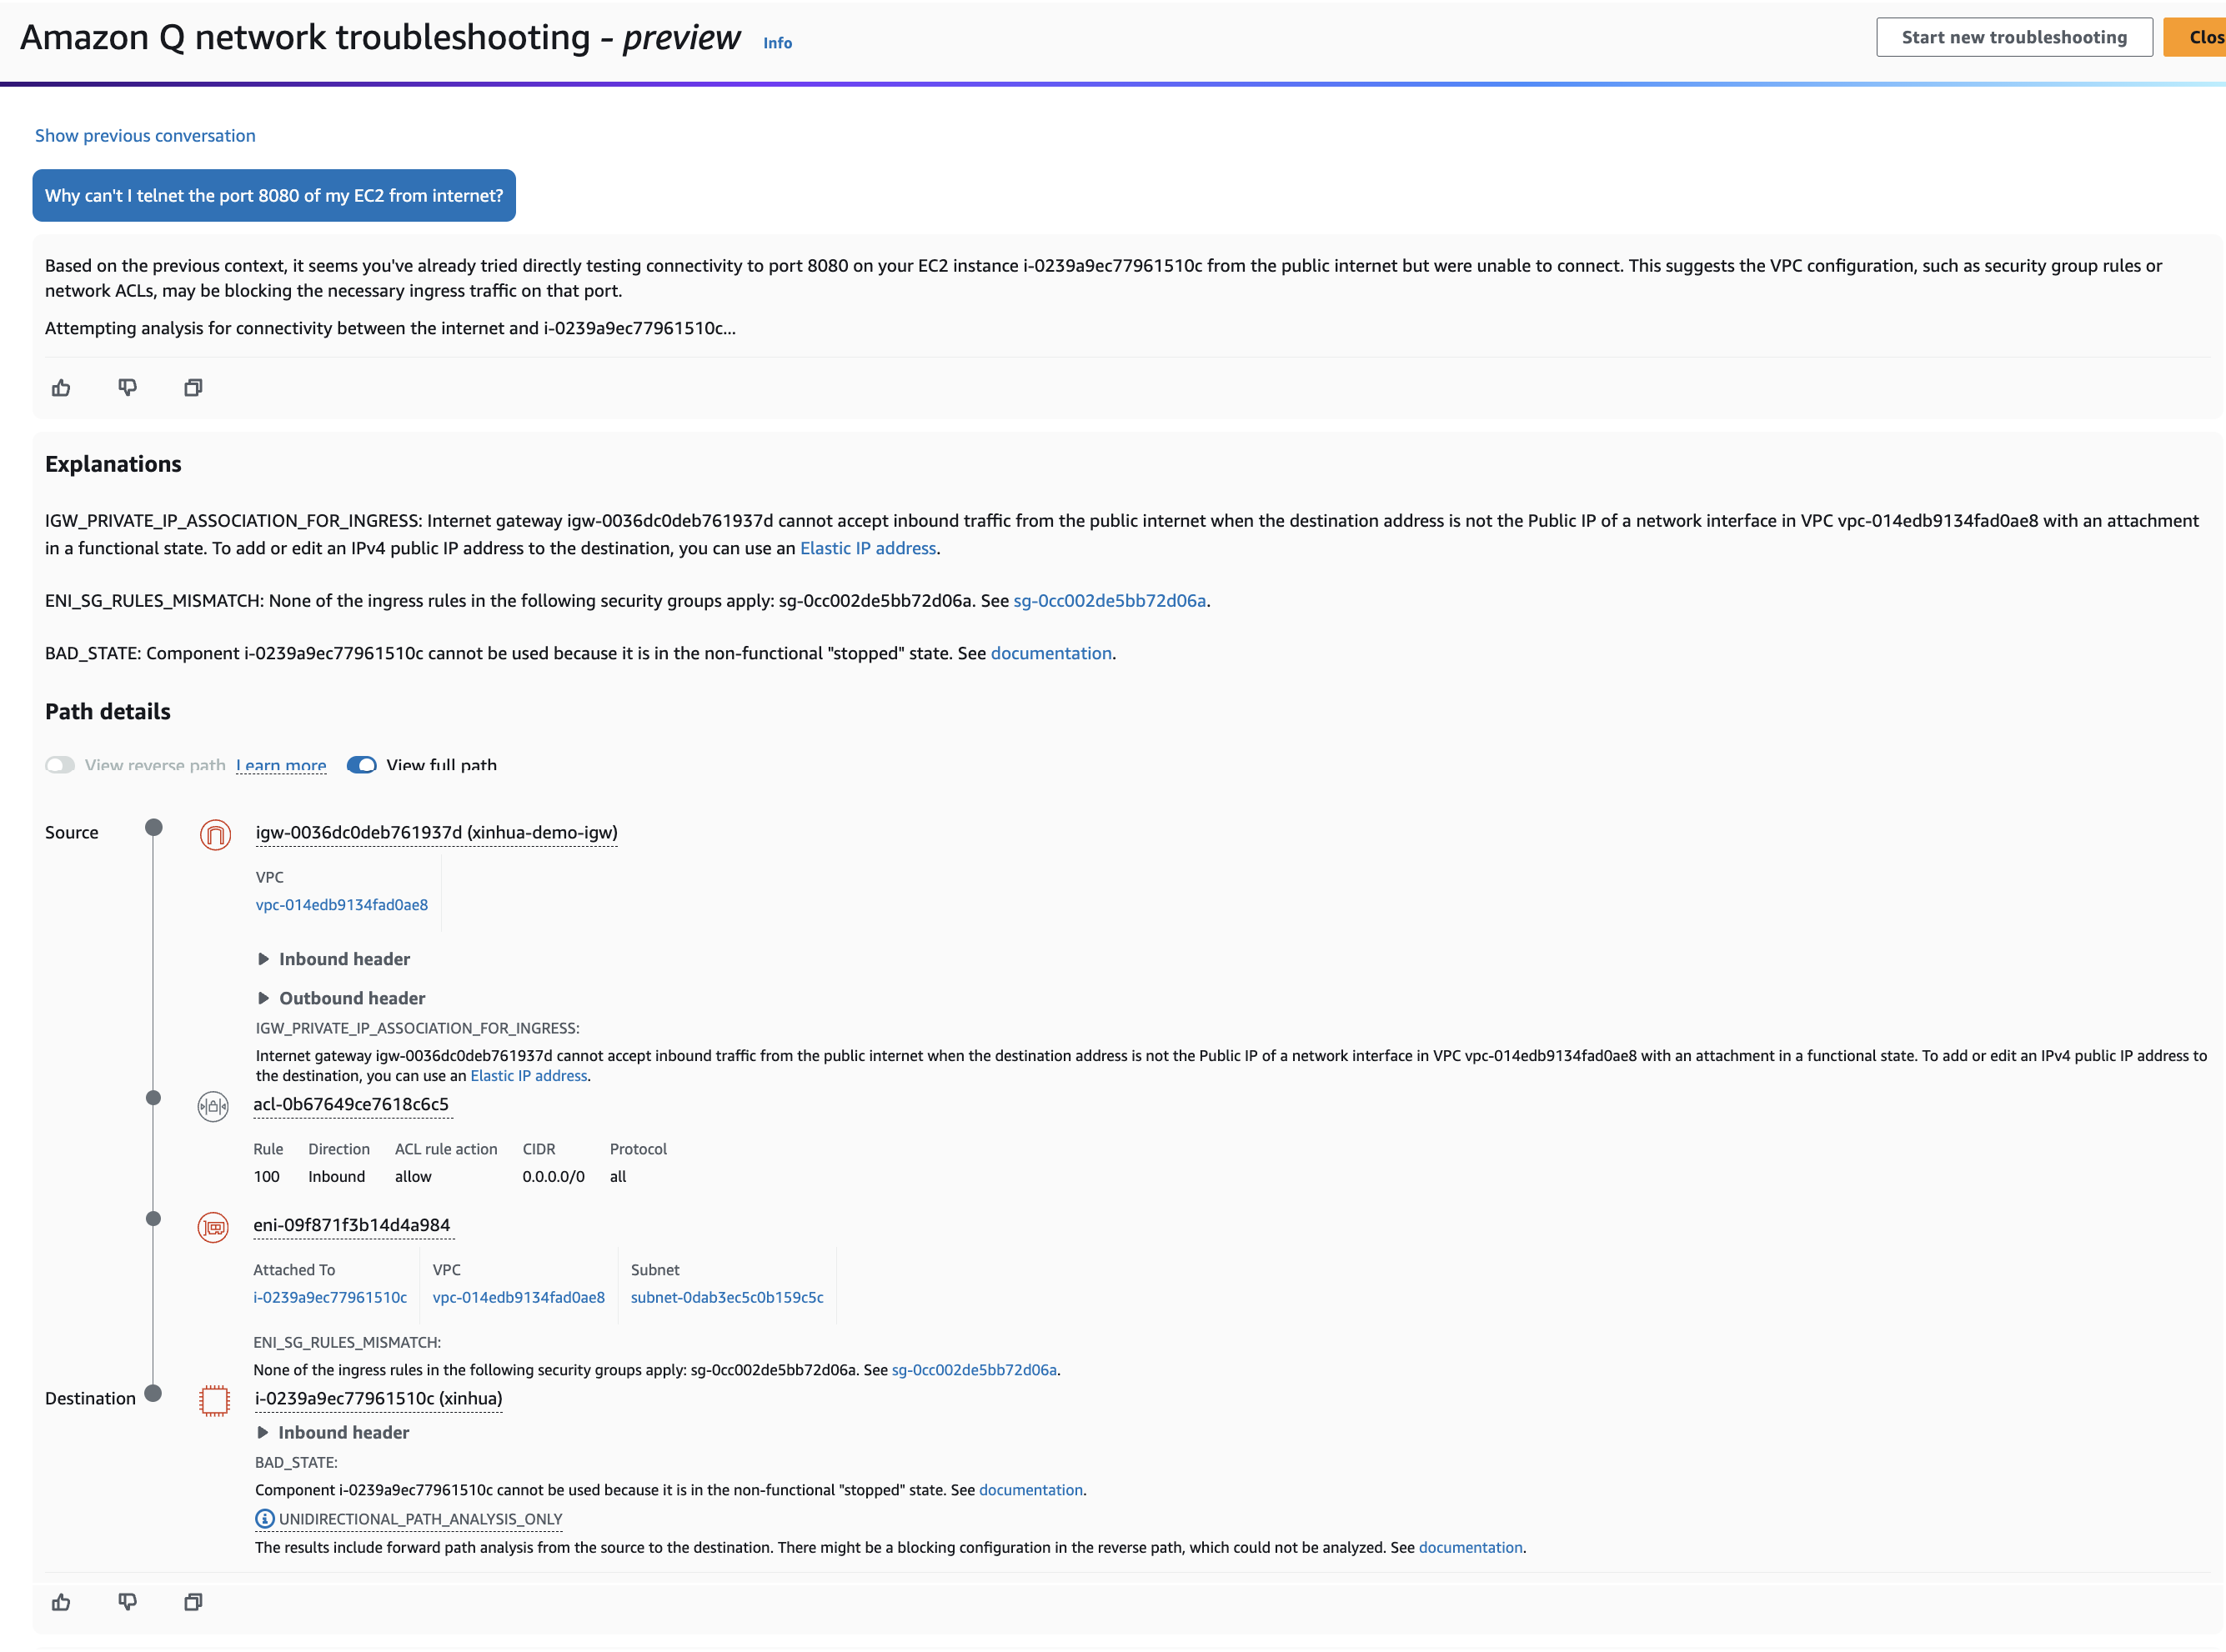Click the internet gateway icon
Viewport: 2226px width, 1652px height.
point(215,834)
